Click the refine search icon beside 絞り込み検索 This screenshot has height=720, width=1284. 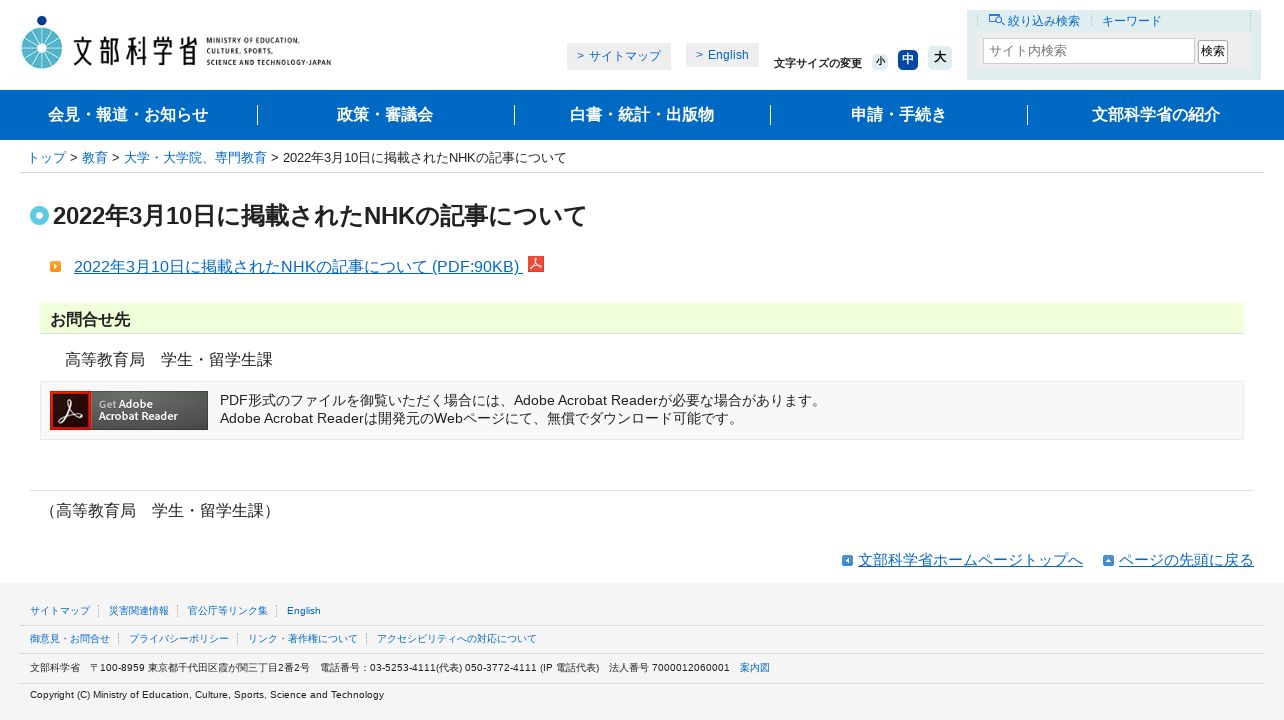pyautogui.click(x=996, y=19)
